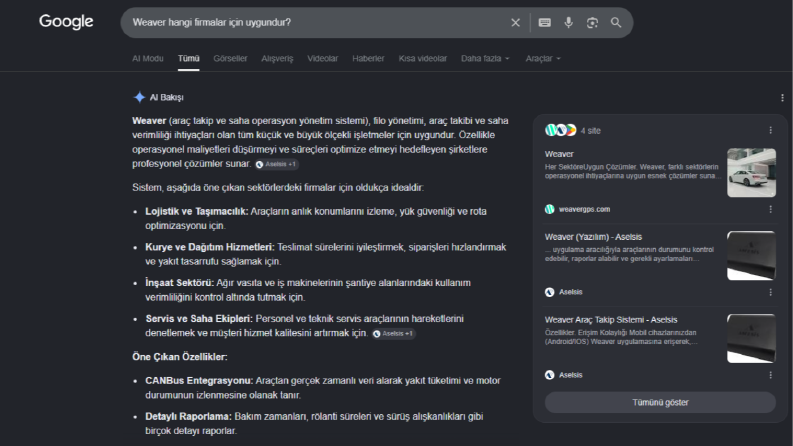Open the Weaver source card title
Image resolution: width=793 pixels, height=446 pixels.
point(559,154)
